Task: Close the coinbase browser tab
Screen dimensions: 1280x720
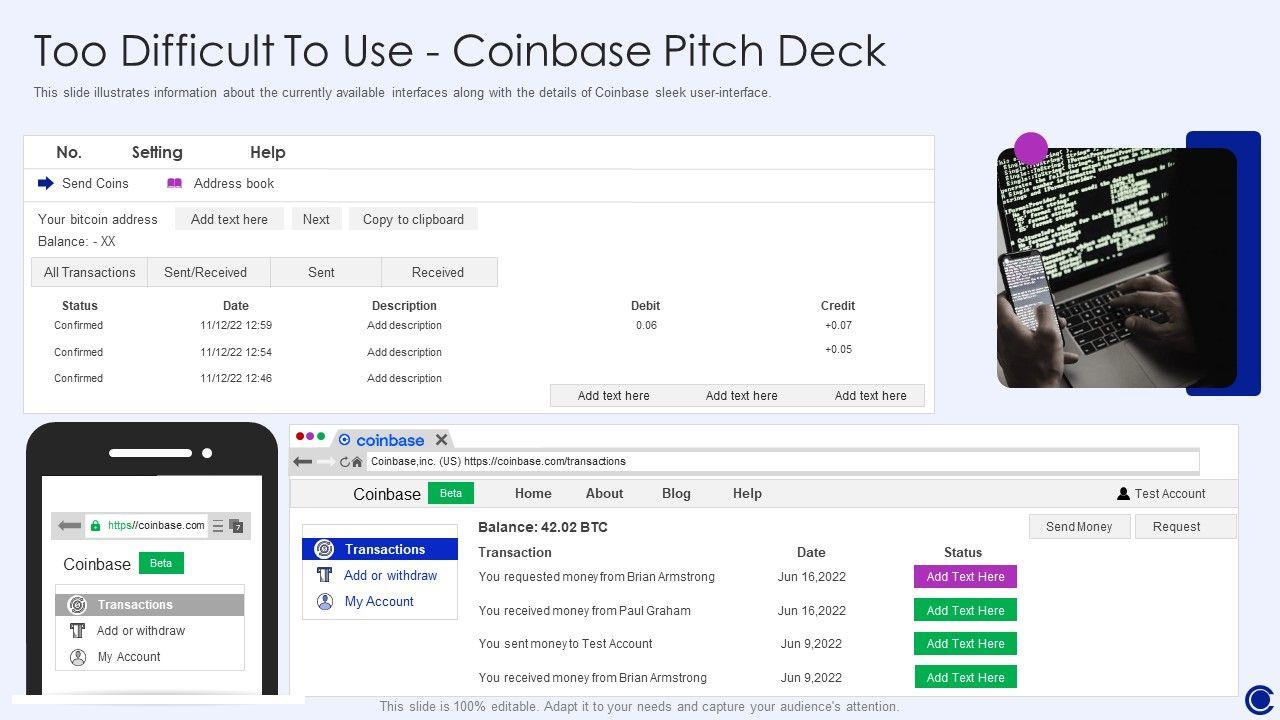Action: [441, 440]
